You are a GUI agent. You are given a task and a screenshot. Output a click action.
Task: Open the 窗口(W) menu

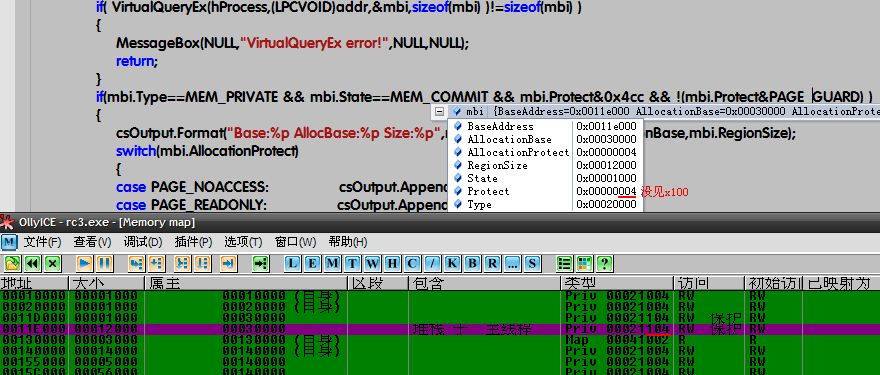[x=295, y=243]
